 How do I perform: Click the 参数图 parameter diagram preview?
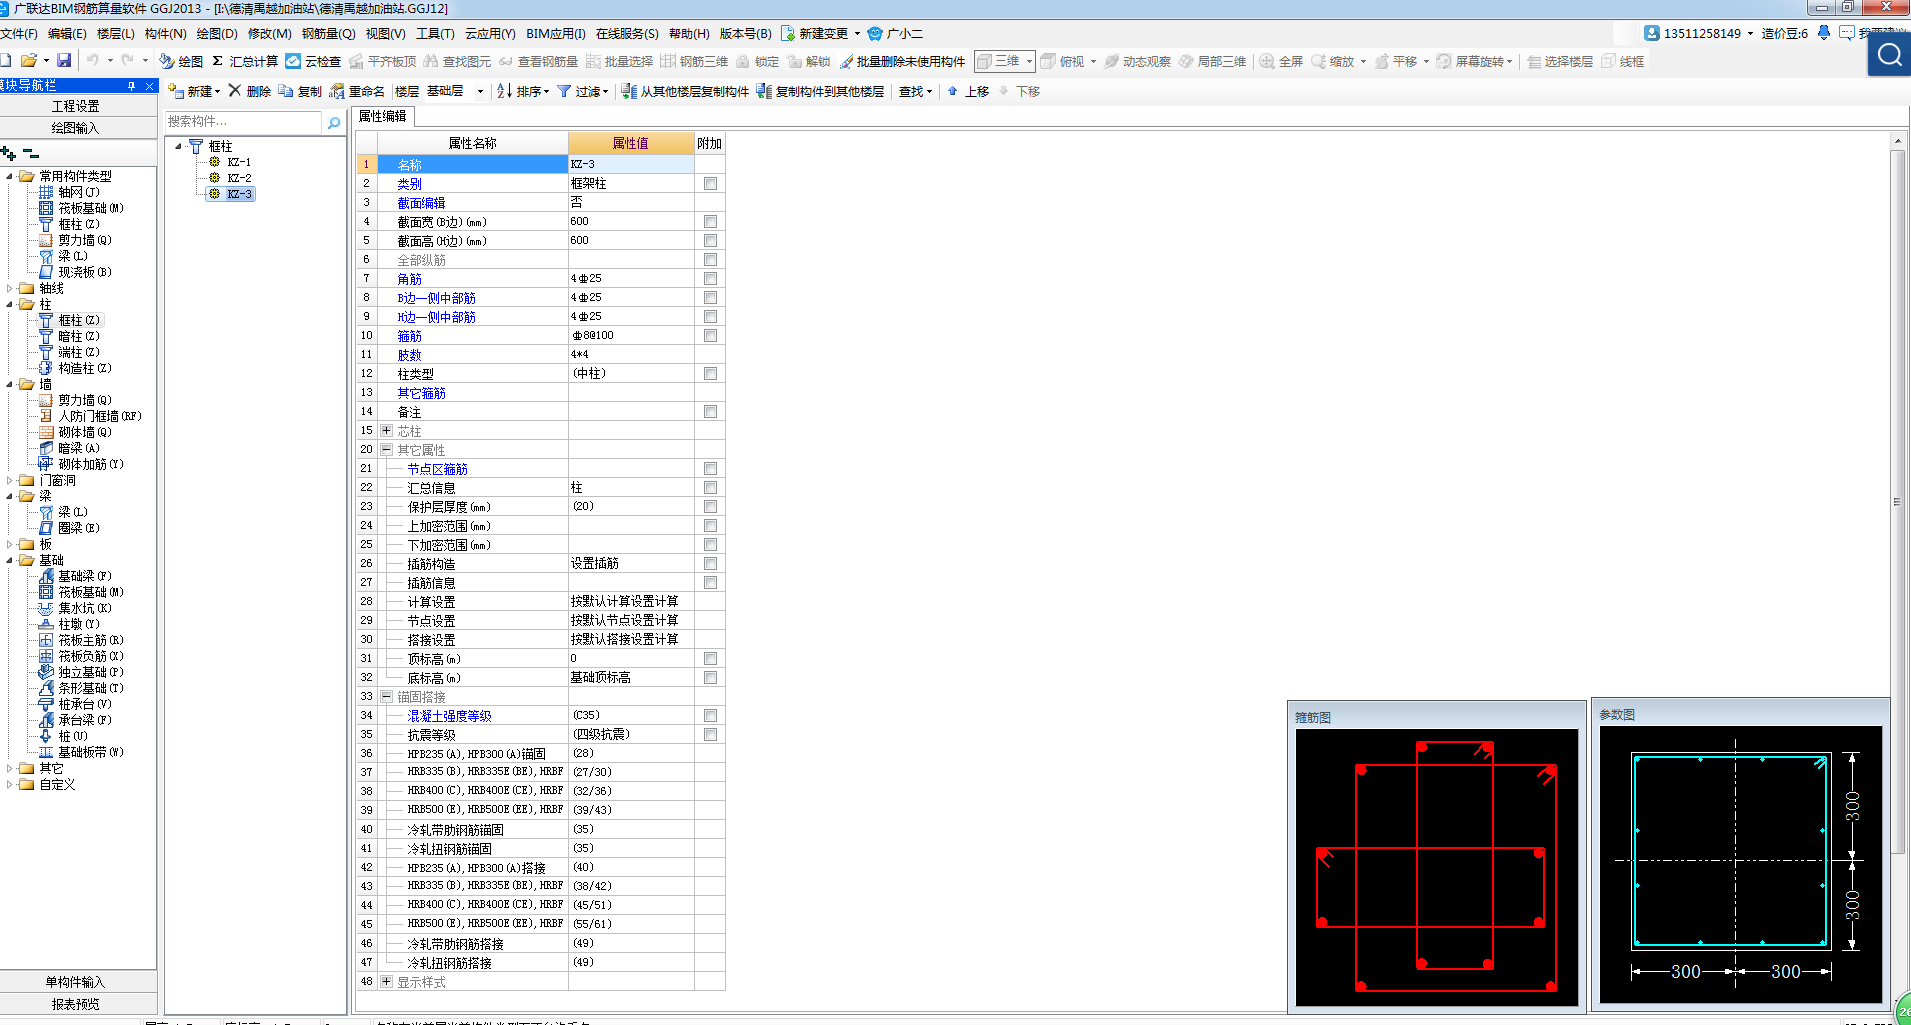[1740, 864]
